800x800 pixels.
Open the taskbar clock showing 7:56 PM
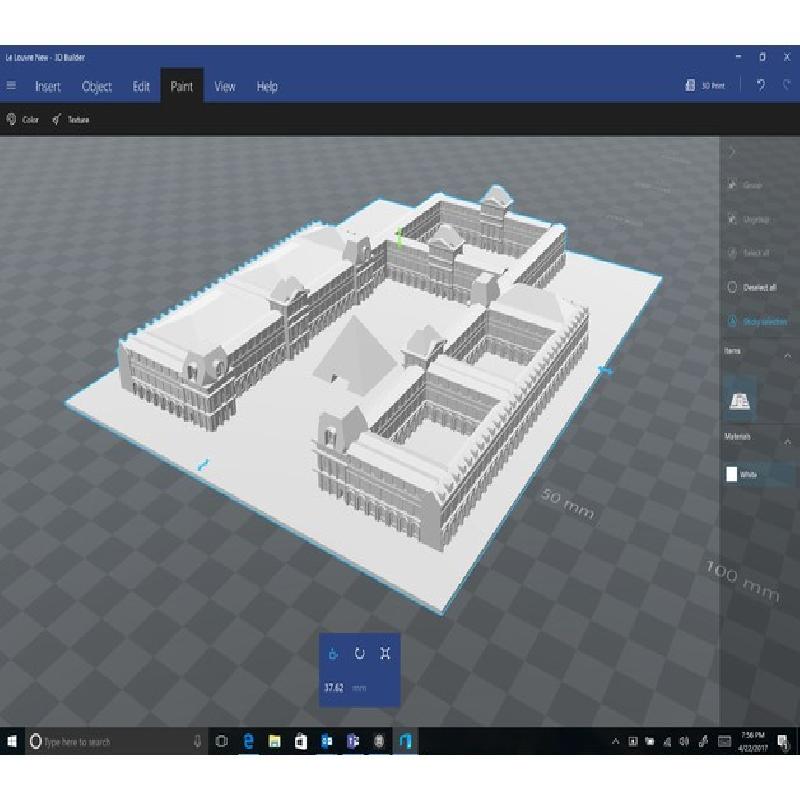tap(753, 741)
